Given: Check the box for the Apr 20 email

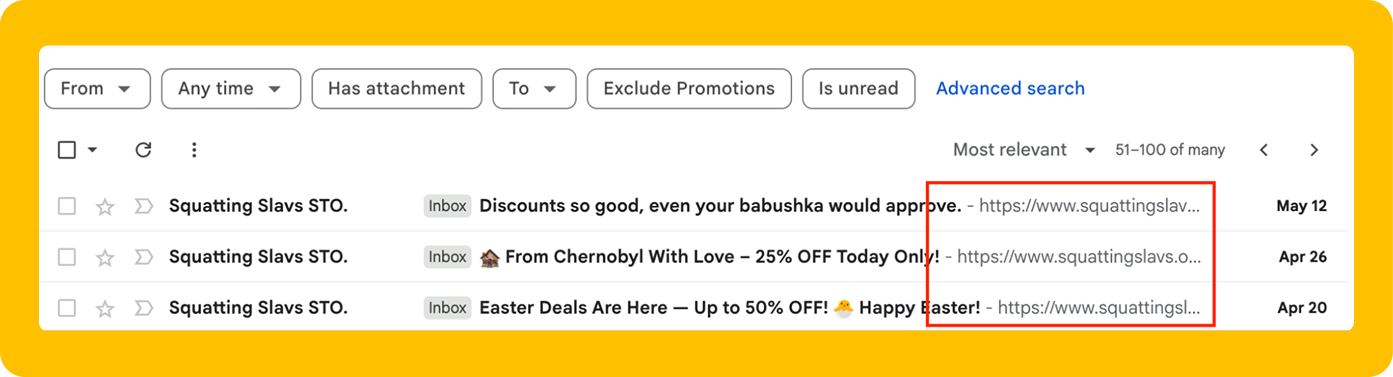Looking at the screenshot, I should 67,308.
